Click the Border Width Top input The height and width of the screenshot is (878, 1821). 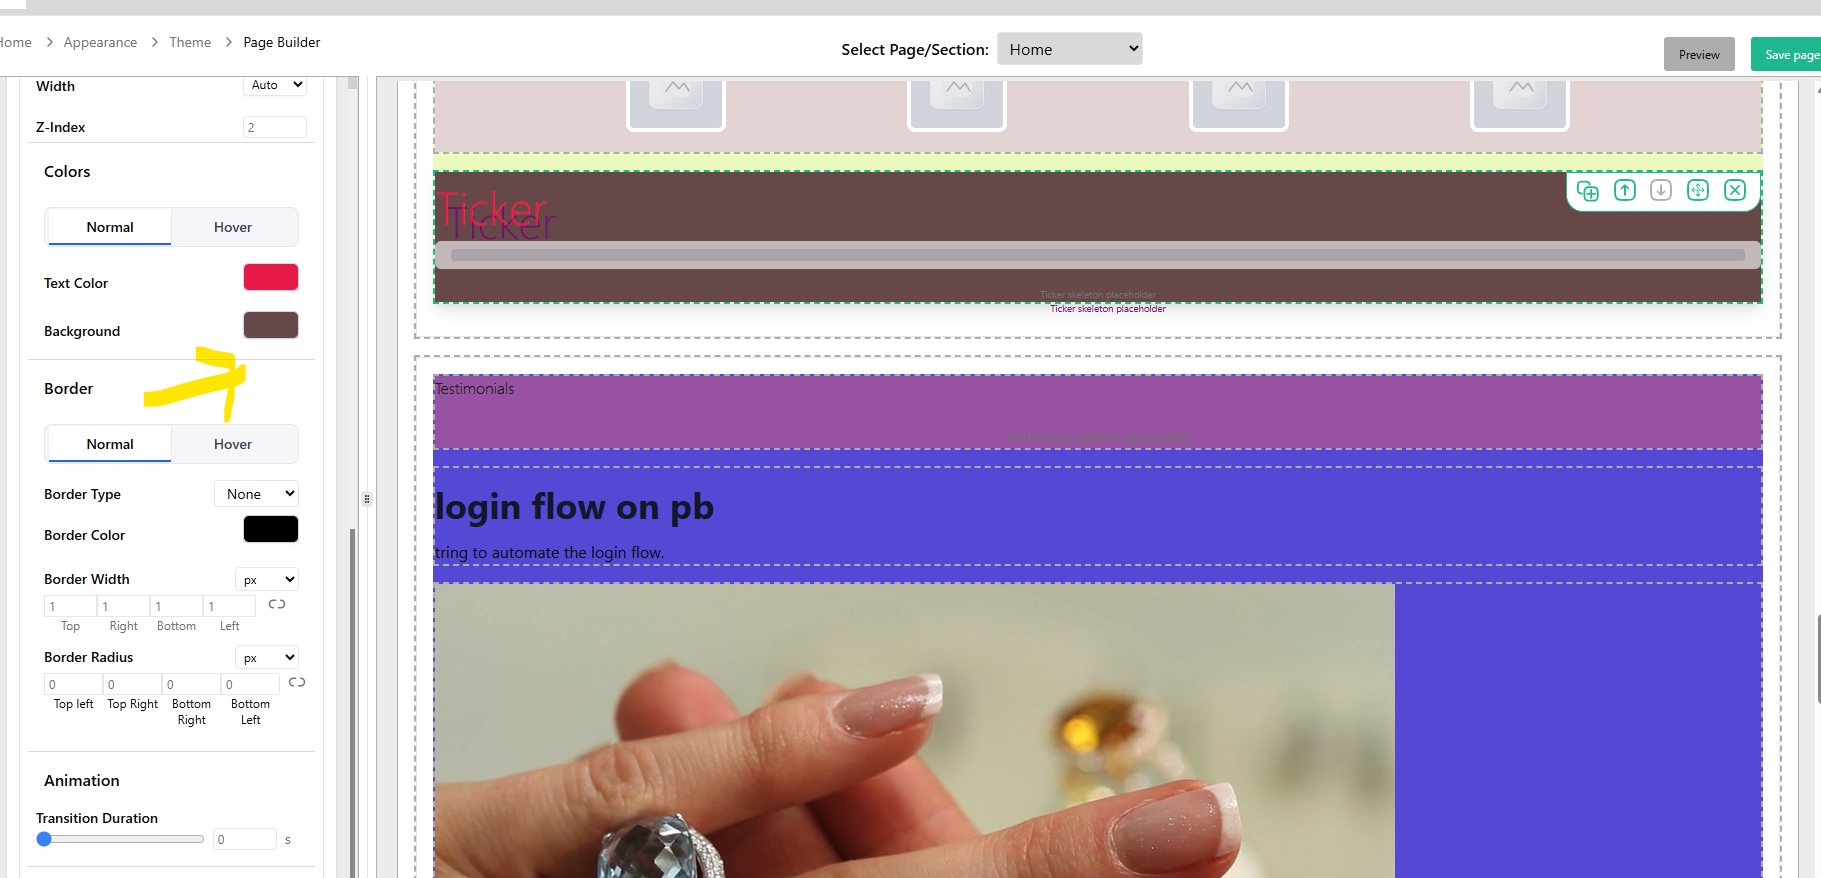[70, 606]
